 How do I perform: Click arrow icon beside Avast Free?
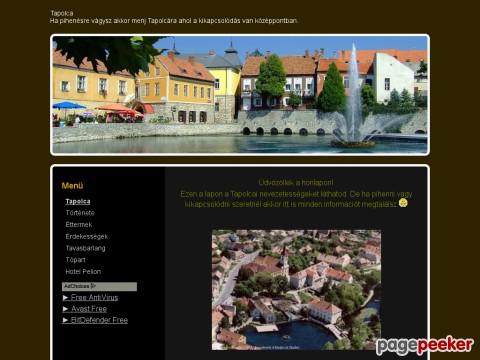pos(66,309)
